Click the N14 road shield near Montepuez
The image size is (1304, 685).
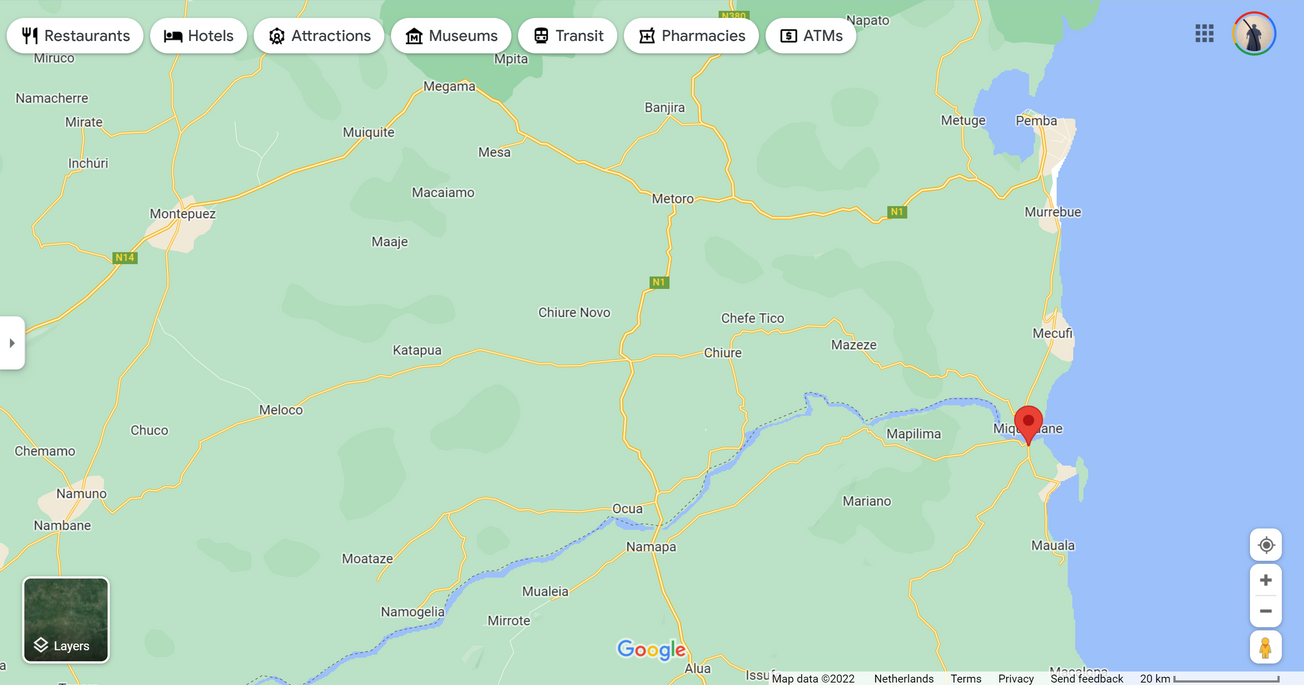(x=124, y=258)
